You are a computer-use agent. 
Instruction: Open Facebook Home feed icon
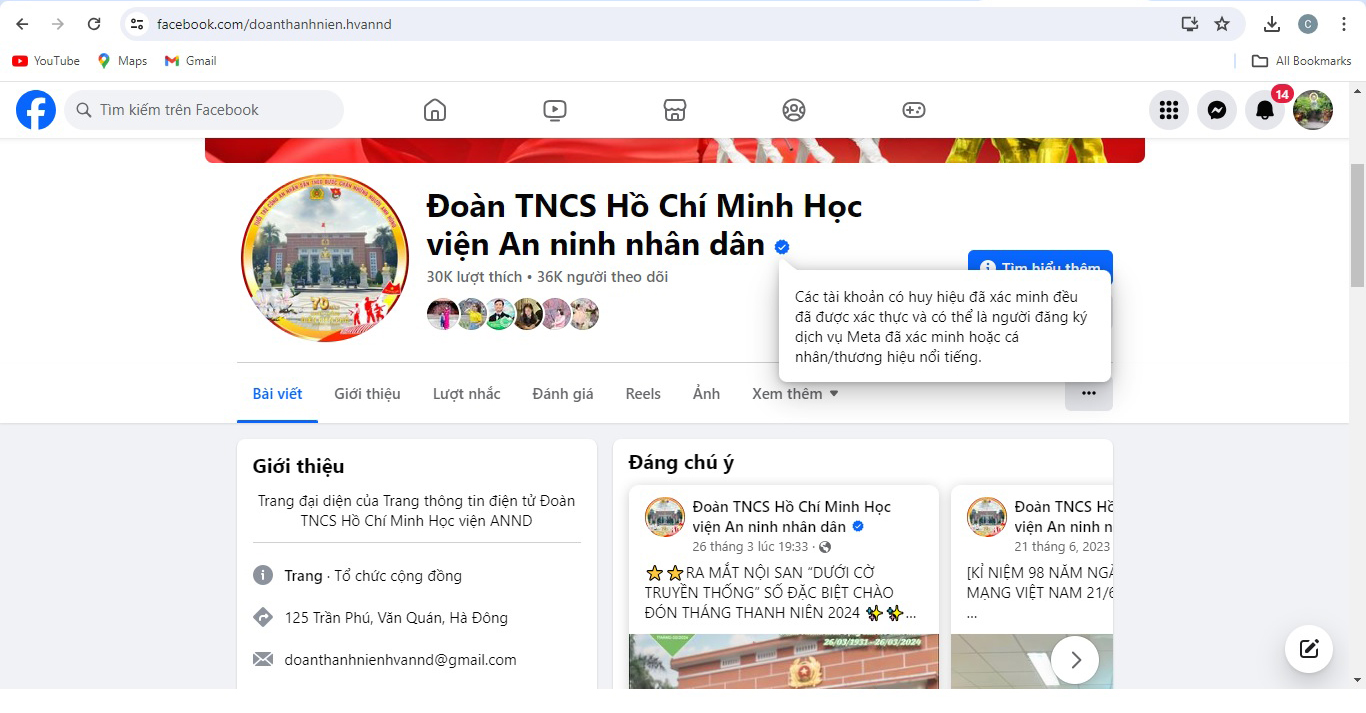(434, 110)
